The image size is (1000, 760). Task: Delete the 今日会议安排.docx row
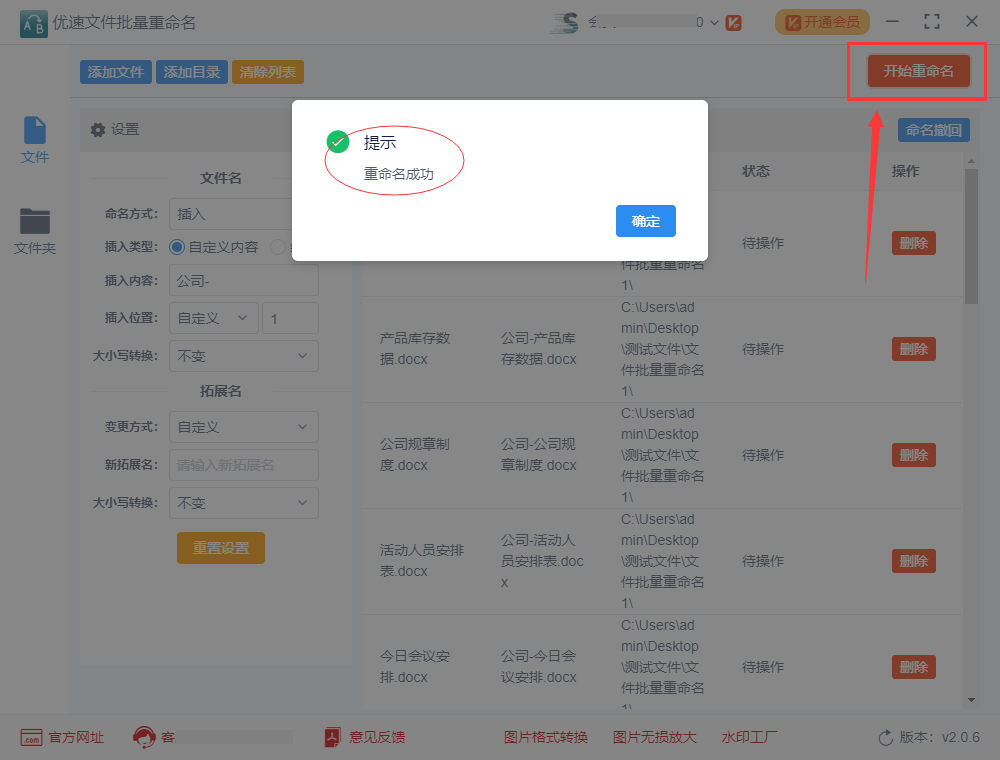913,667
